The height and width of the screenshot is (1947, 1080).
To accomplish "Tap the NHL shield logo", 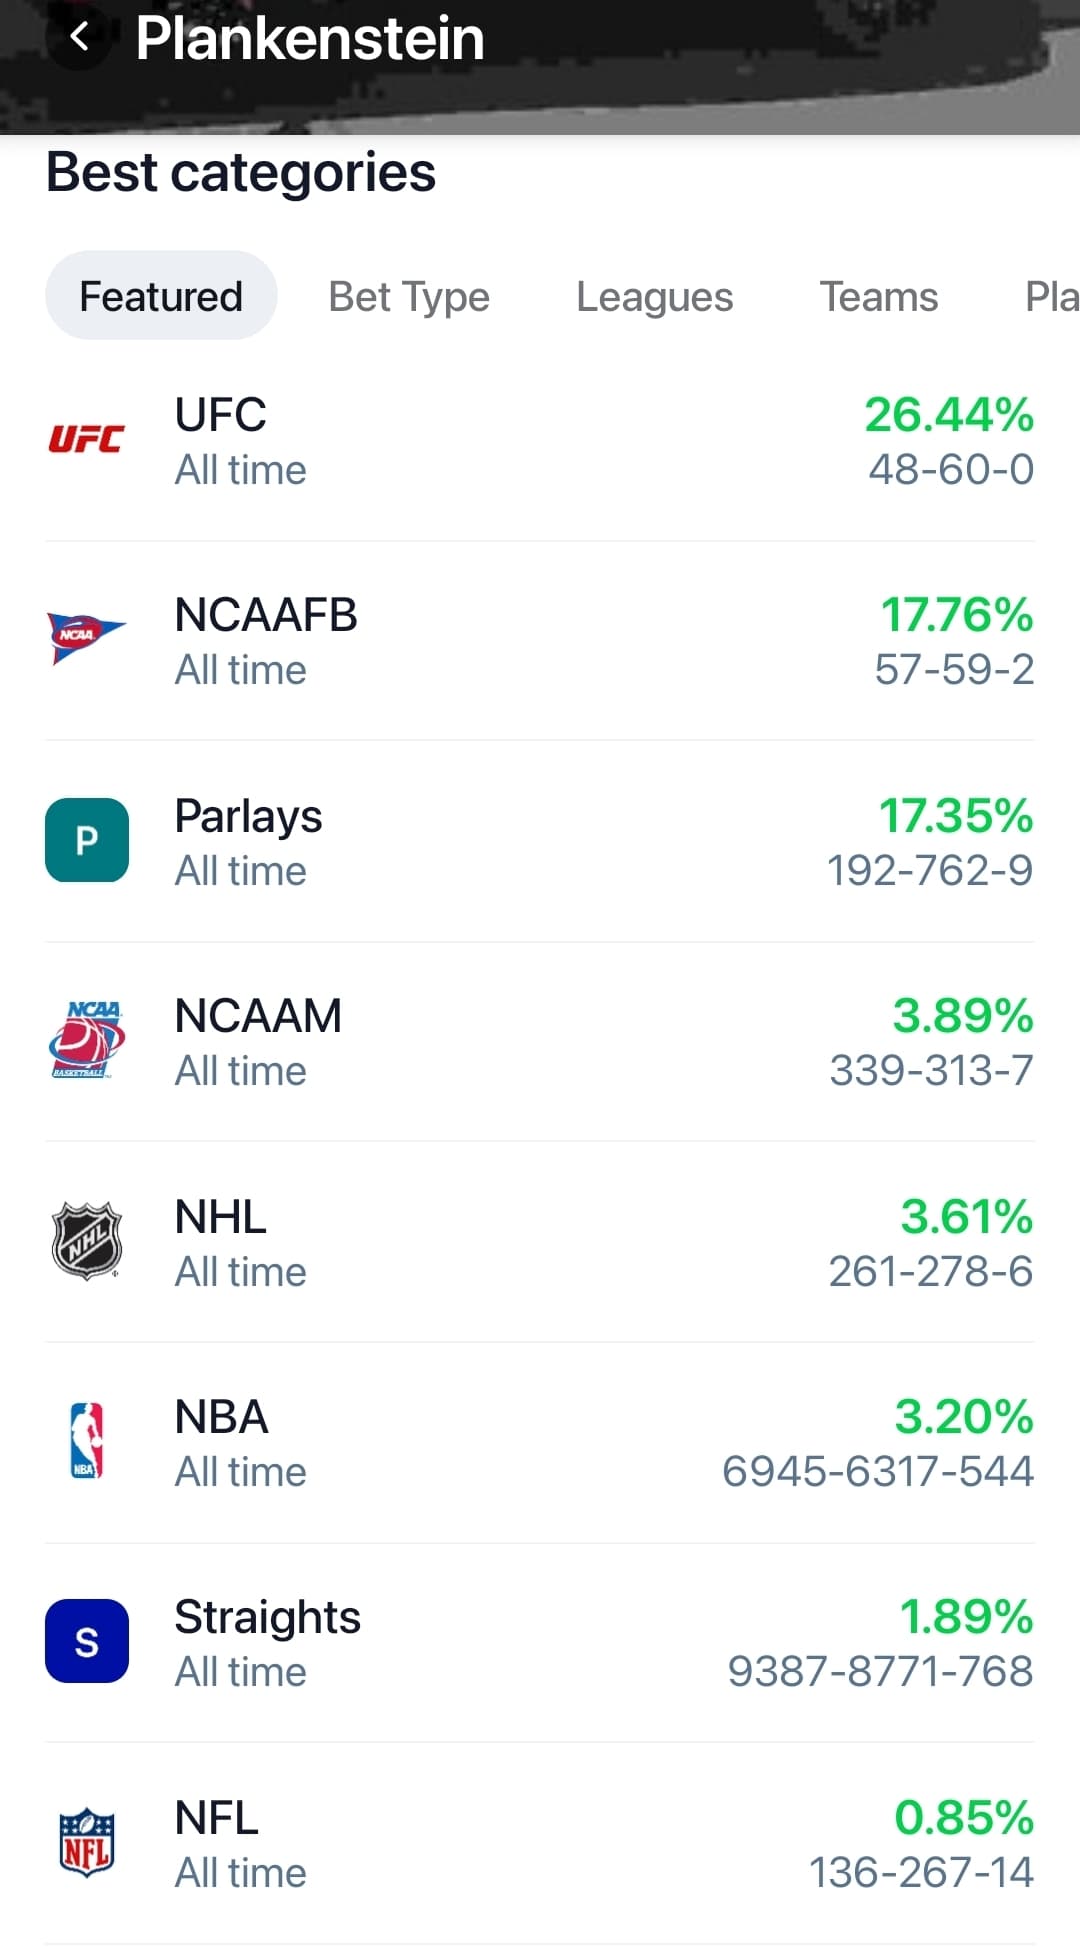I will point(86,1241).
